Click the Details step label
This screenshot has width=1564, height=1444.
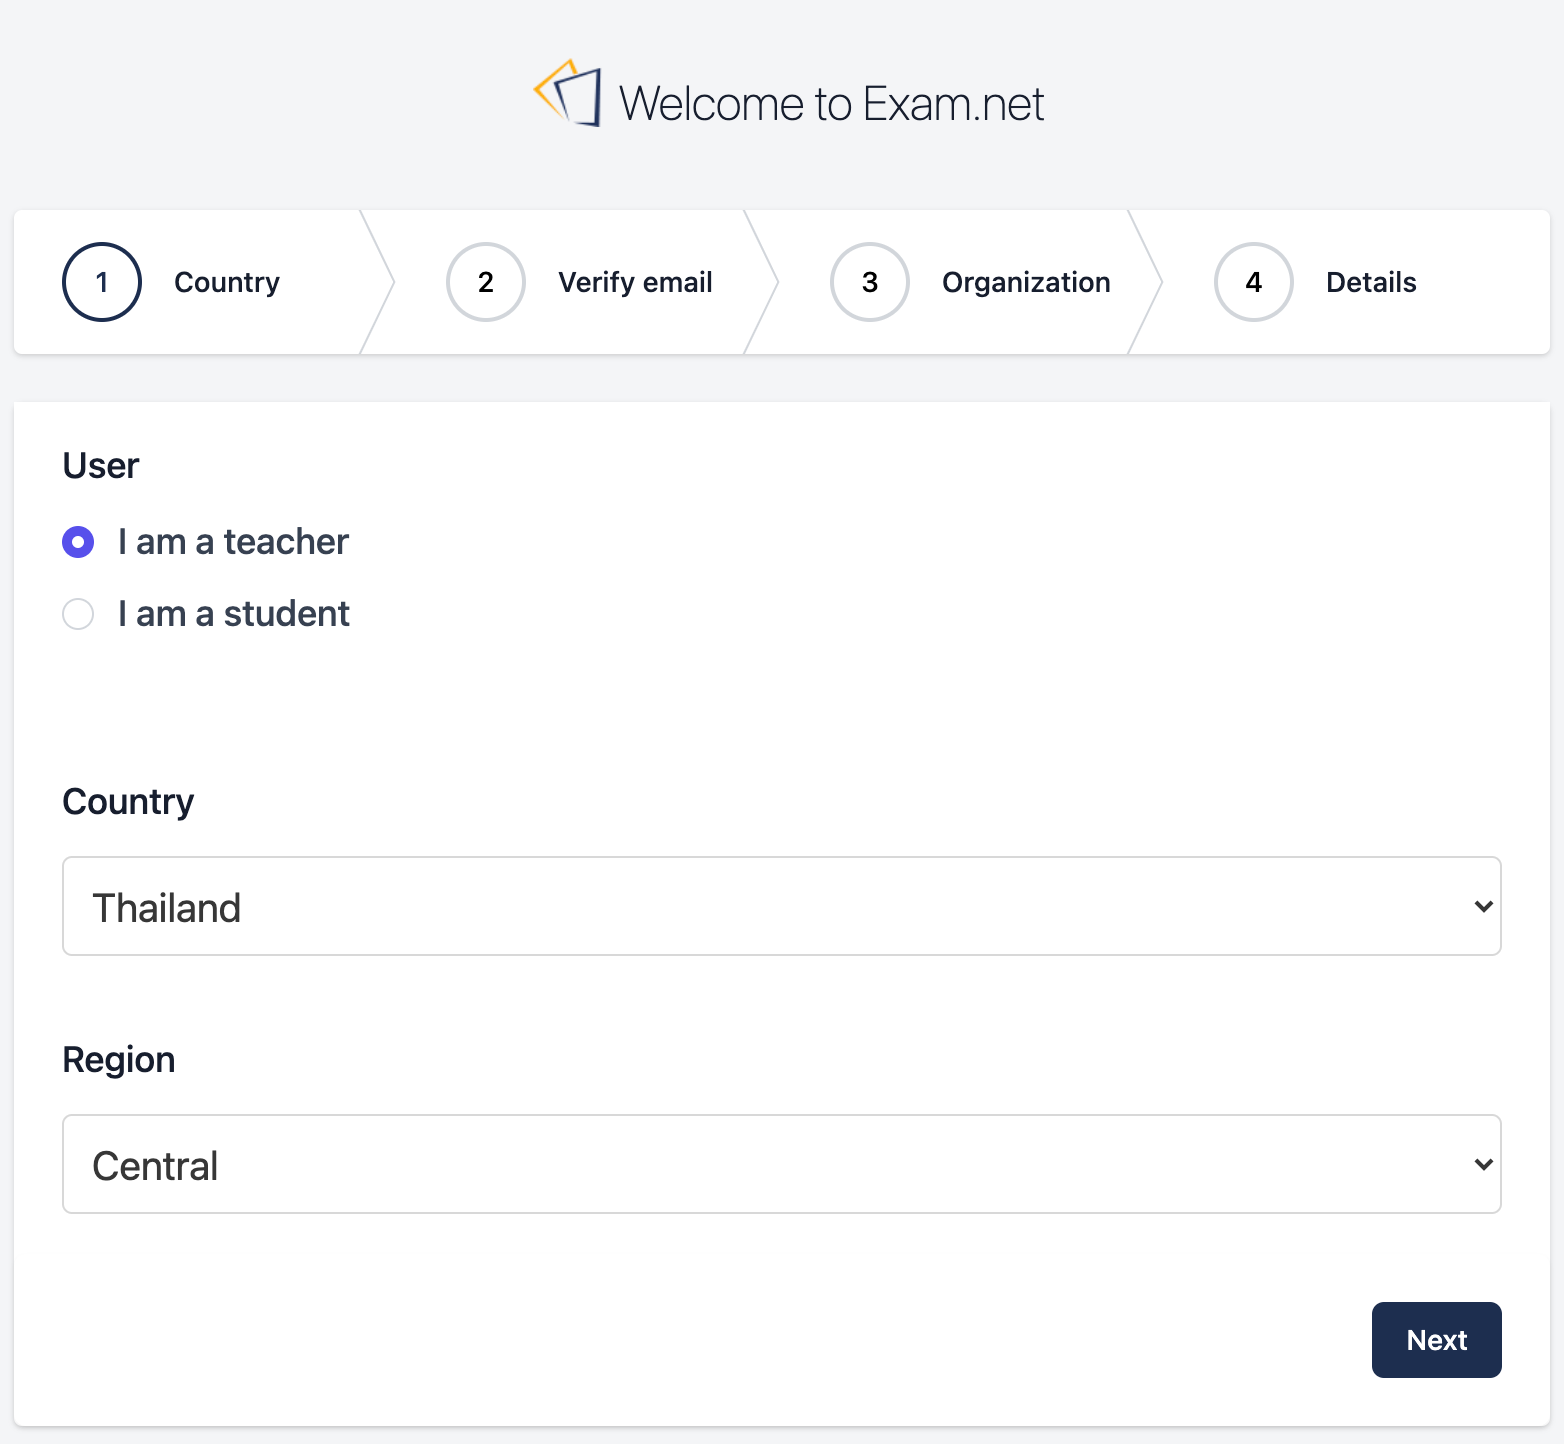[1371, 282]
